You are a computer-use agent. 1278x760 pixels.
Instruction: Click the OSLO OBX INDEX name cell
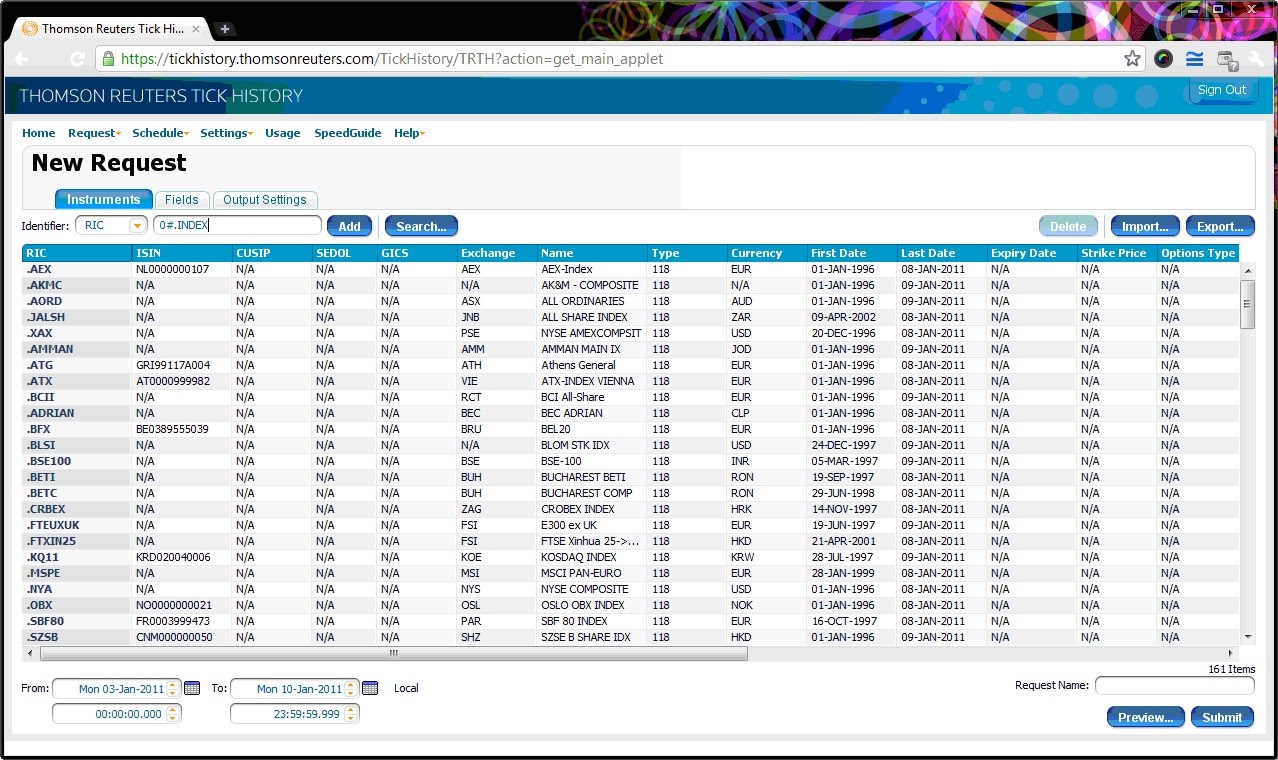pyautogui.click(x=592, y=605)
